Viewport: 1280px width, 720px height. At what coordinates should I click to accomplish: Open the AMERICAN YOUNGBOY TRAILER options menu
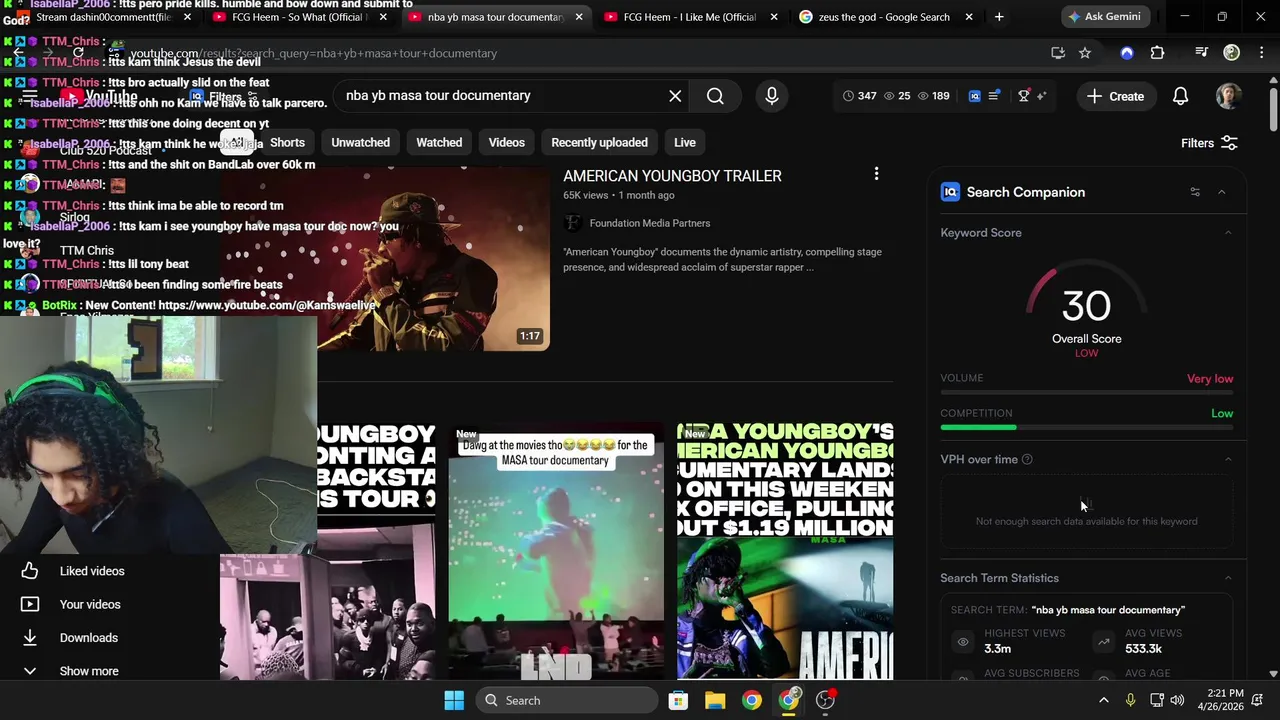pyautogui.click(x=876, y=174)
